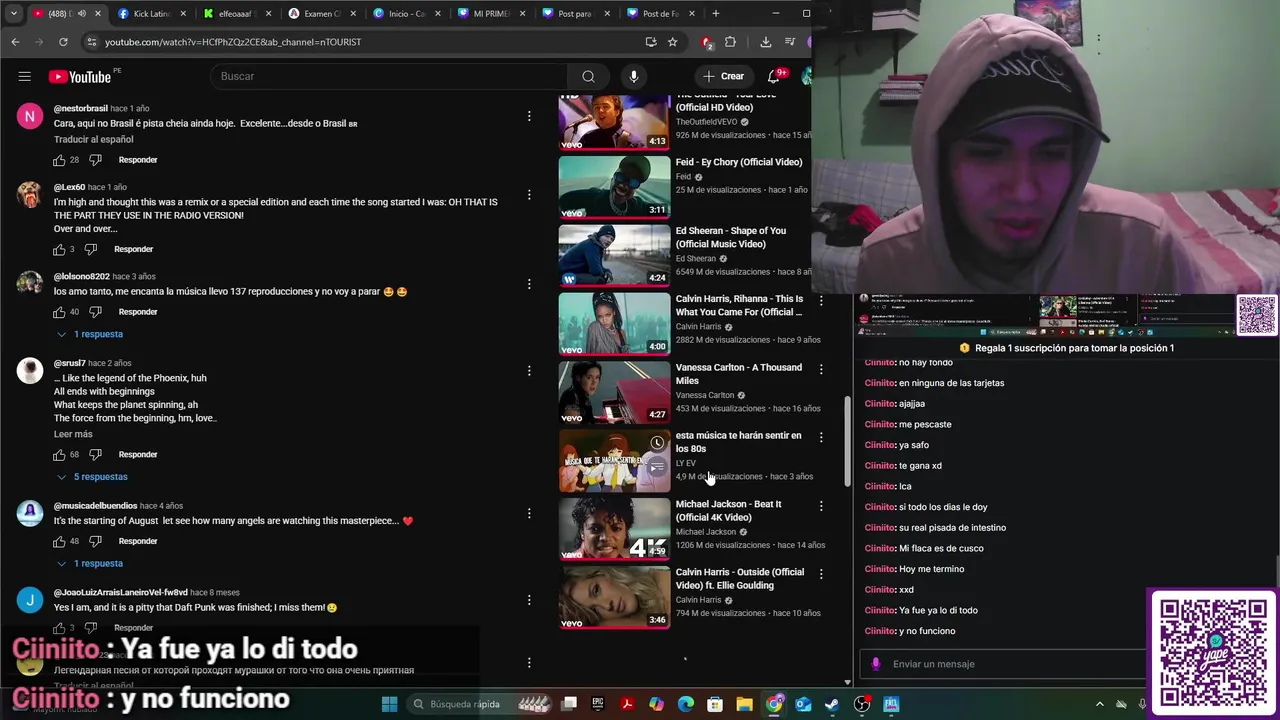The width and height of the screenshot is (1280, 720).
Task: Open options menu for @srusl7 comment
Action: click(529, 371)
